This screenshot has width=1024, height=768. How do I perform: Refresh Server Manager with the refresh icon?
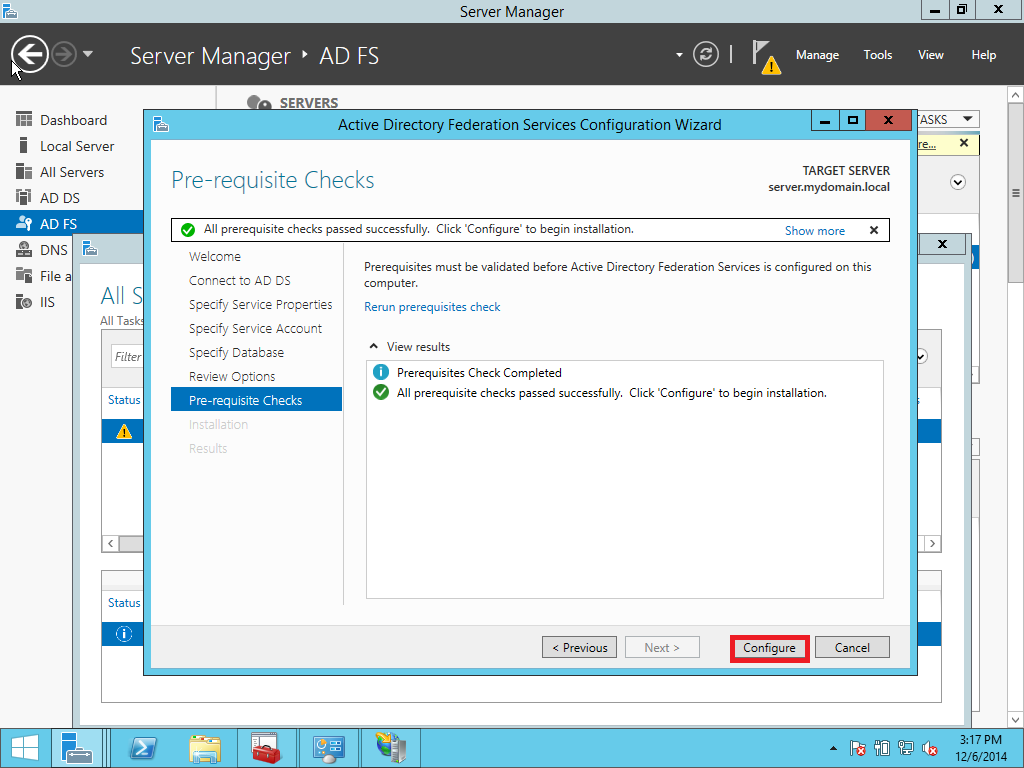(x=705, y=55)
